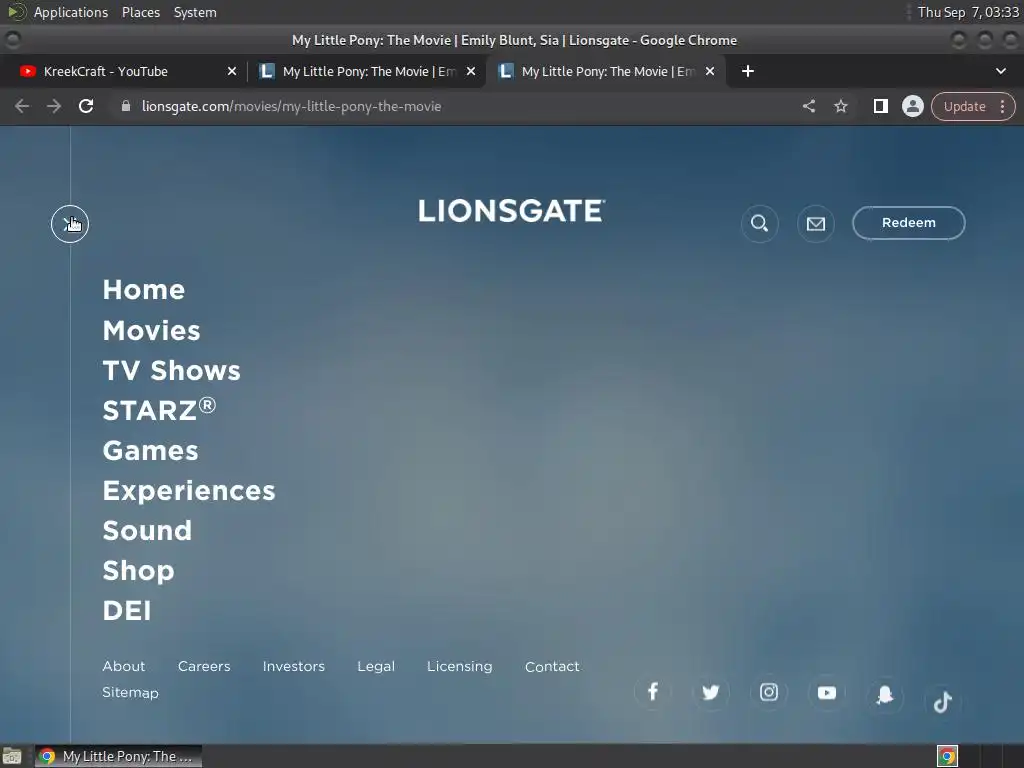Close the Lionsgate navigation menu overlay
The width and height of the screenshot is (1024, 768).
click(x=70, y=224)
